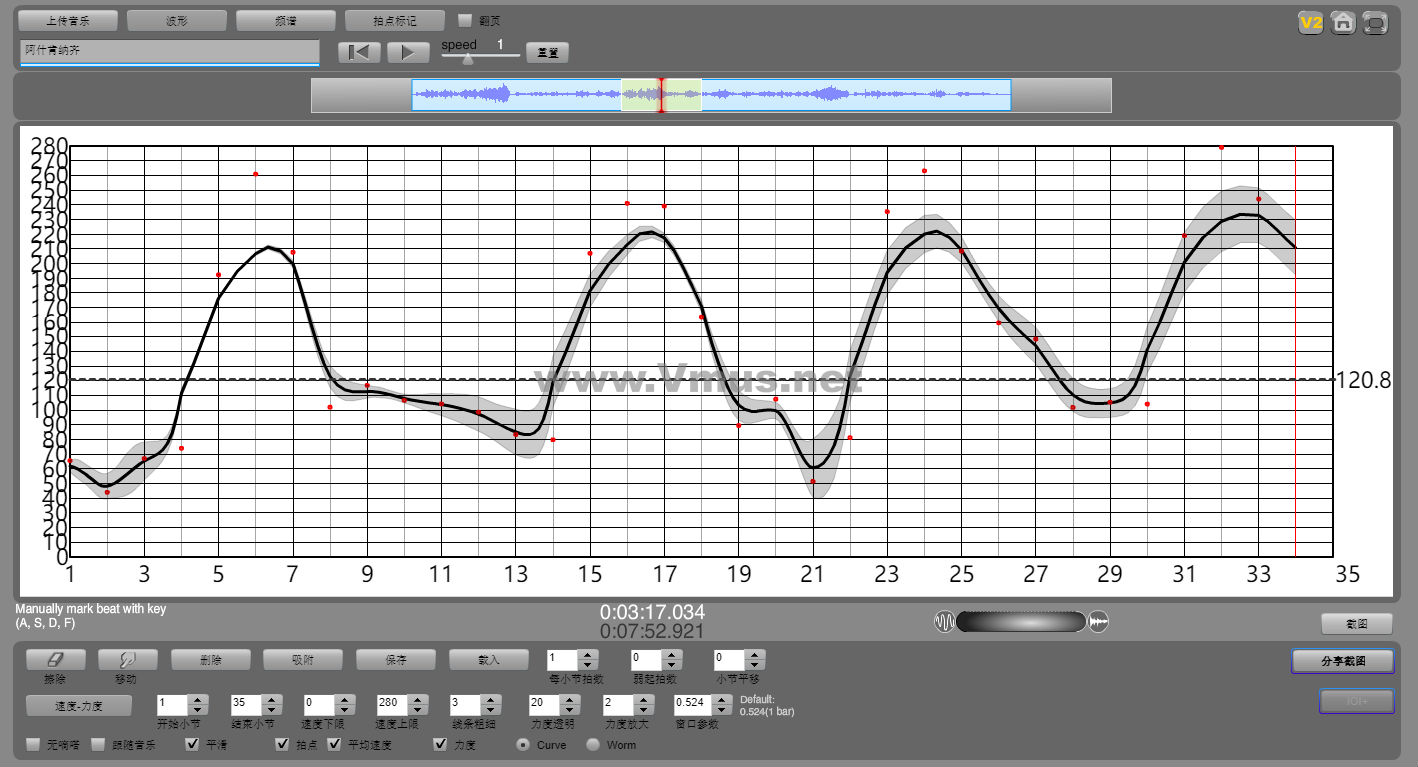Toggle fullscreen view icon
Screen dimensions: 1418x767
point(1376,22)
